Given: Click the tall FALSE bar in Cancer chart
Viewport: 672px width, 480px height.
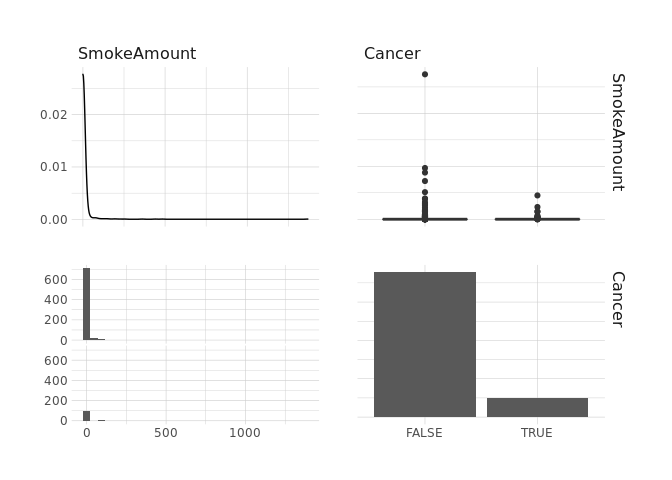Looking at the screenshot, I should tap(424, 344).
